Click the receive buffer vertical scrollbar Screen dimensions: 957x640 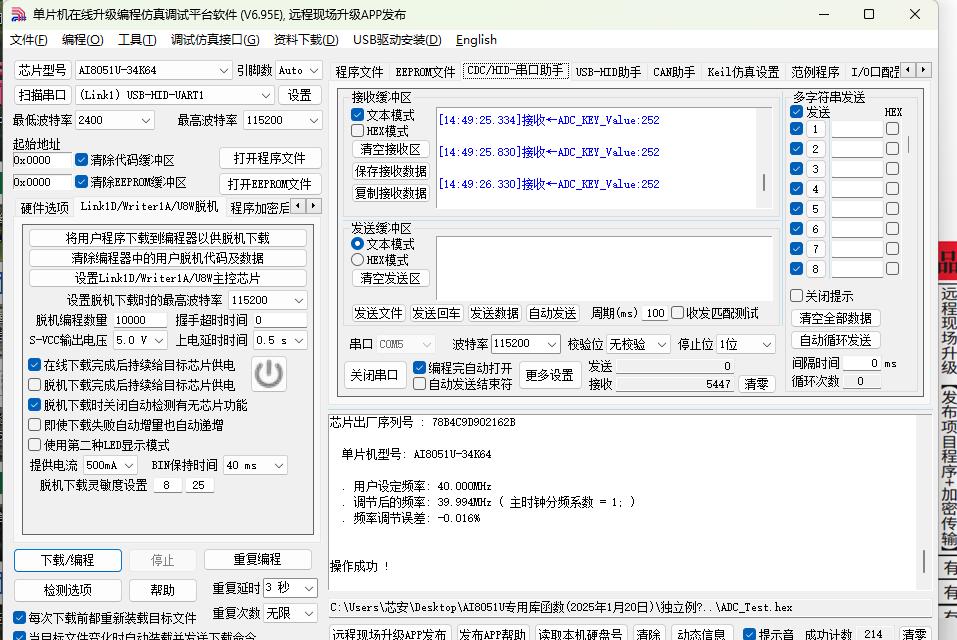pos(765,182)
